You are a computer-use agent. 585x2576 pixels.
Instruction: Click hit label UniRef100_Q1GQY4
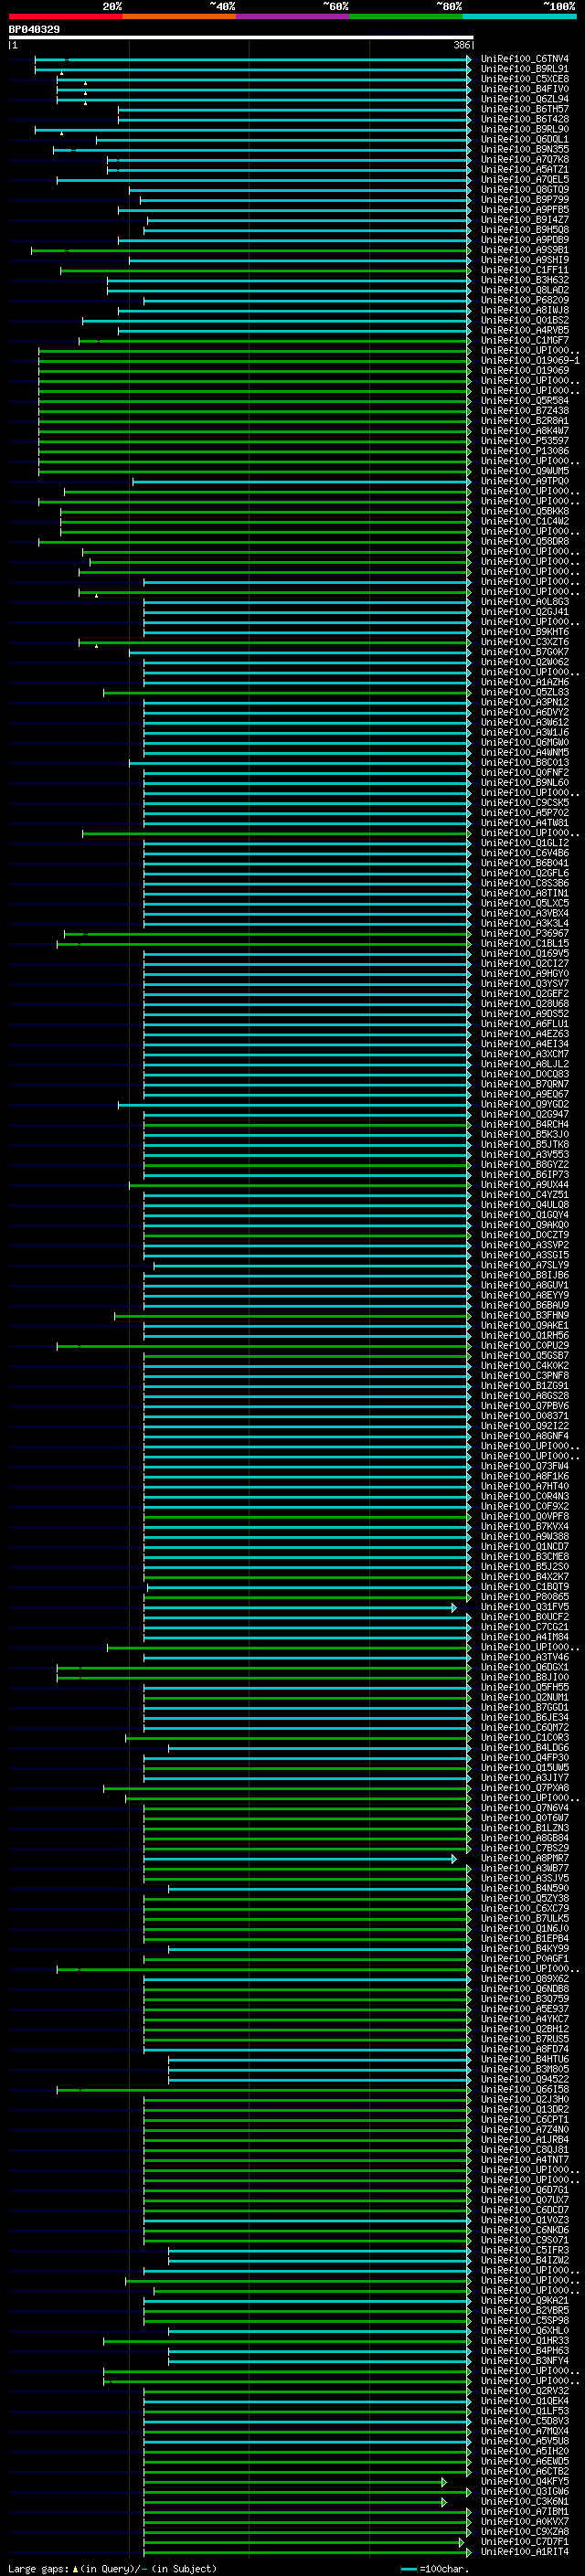click(x=525, y=1215)
